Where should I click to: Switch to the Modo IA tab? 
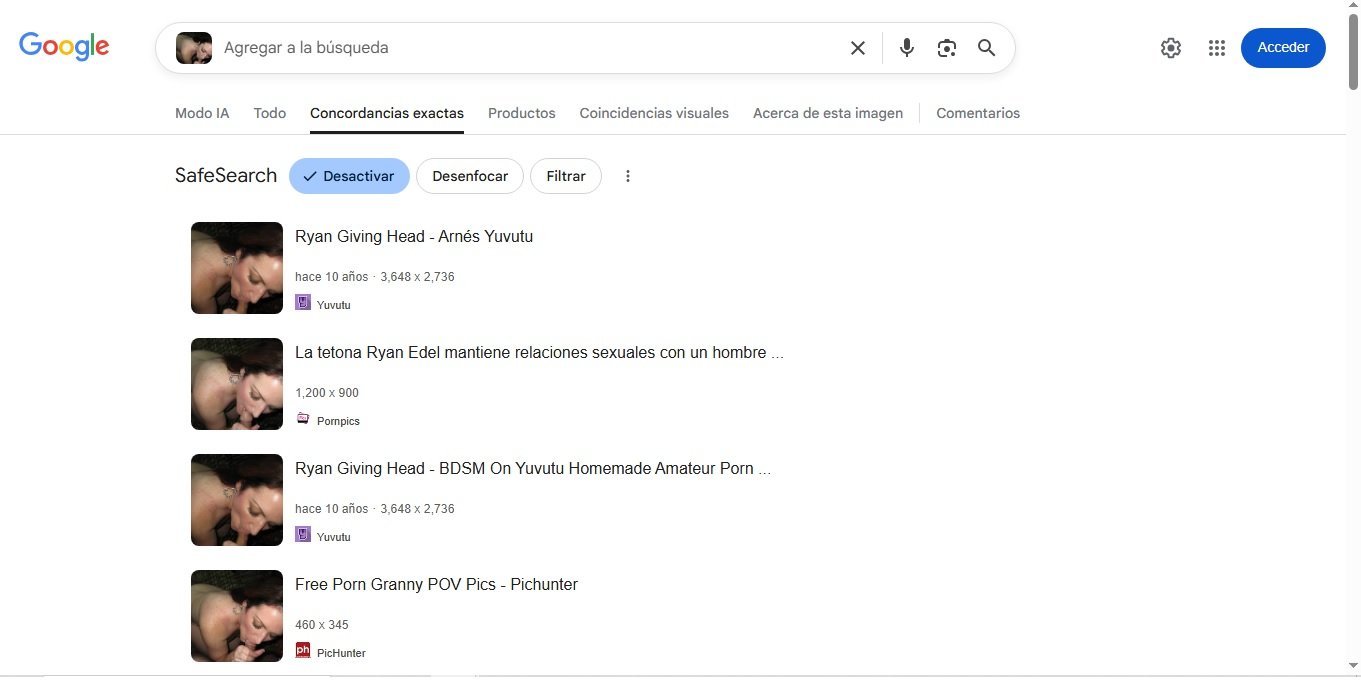tap(202, 113)
